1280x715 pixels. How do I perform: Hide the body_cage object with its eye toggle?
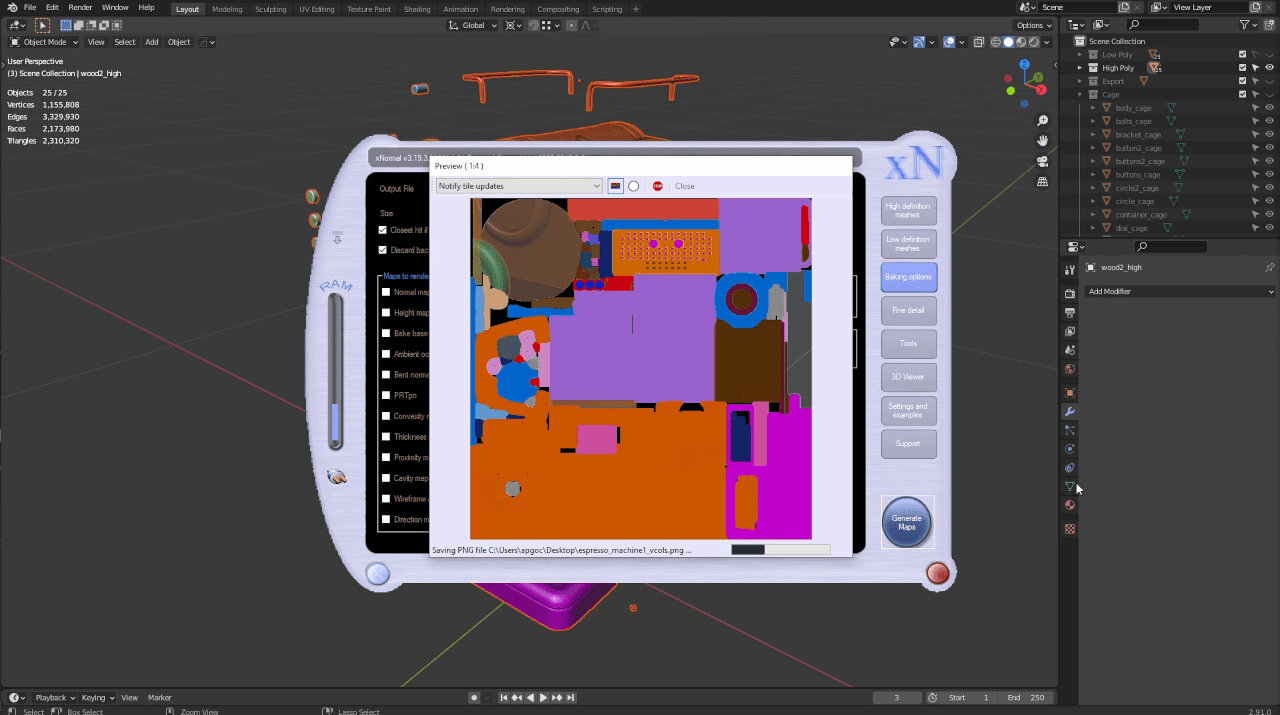click(x=1269, y=108)
